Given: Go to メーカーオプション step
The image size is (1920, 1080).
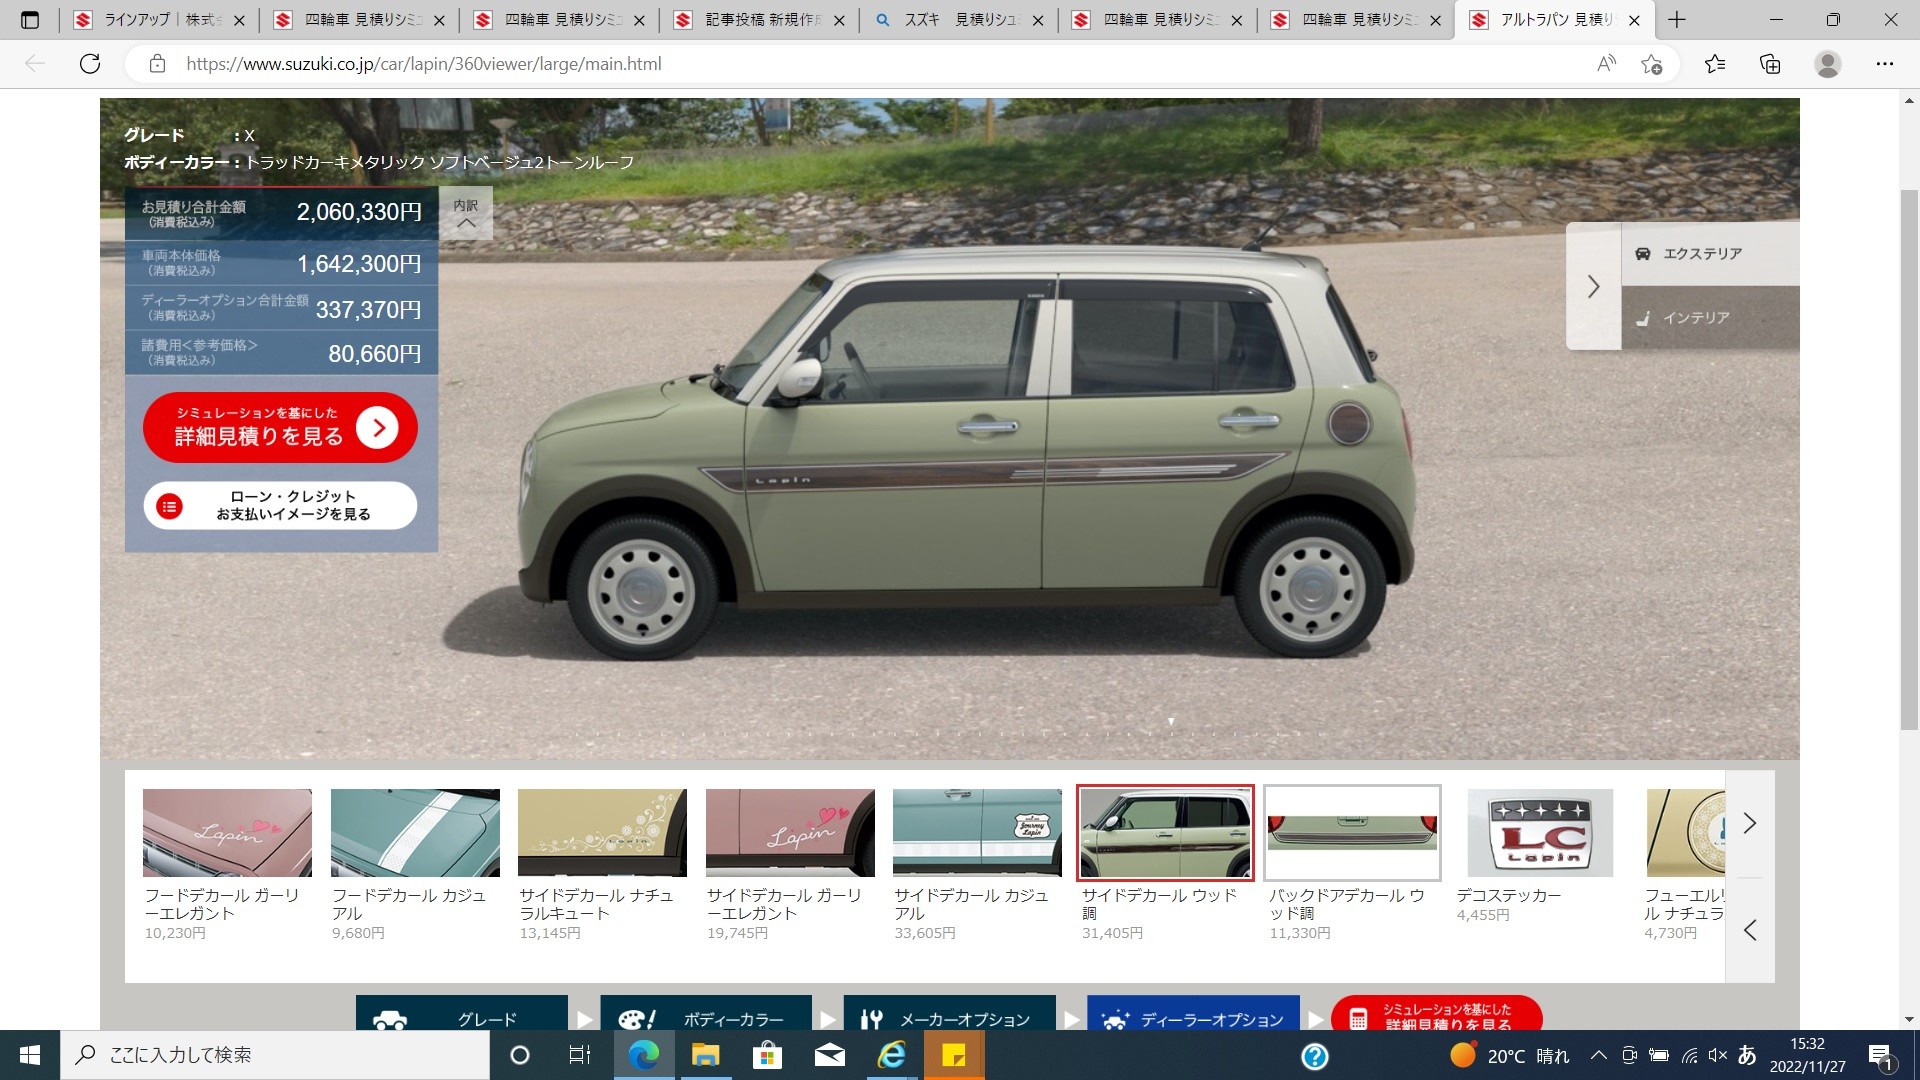Looking at the screenshot, I should point(950,1013).
